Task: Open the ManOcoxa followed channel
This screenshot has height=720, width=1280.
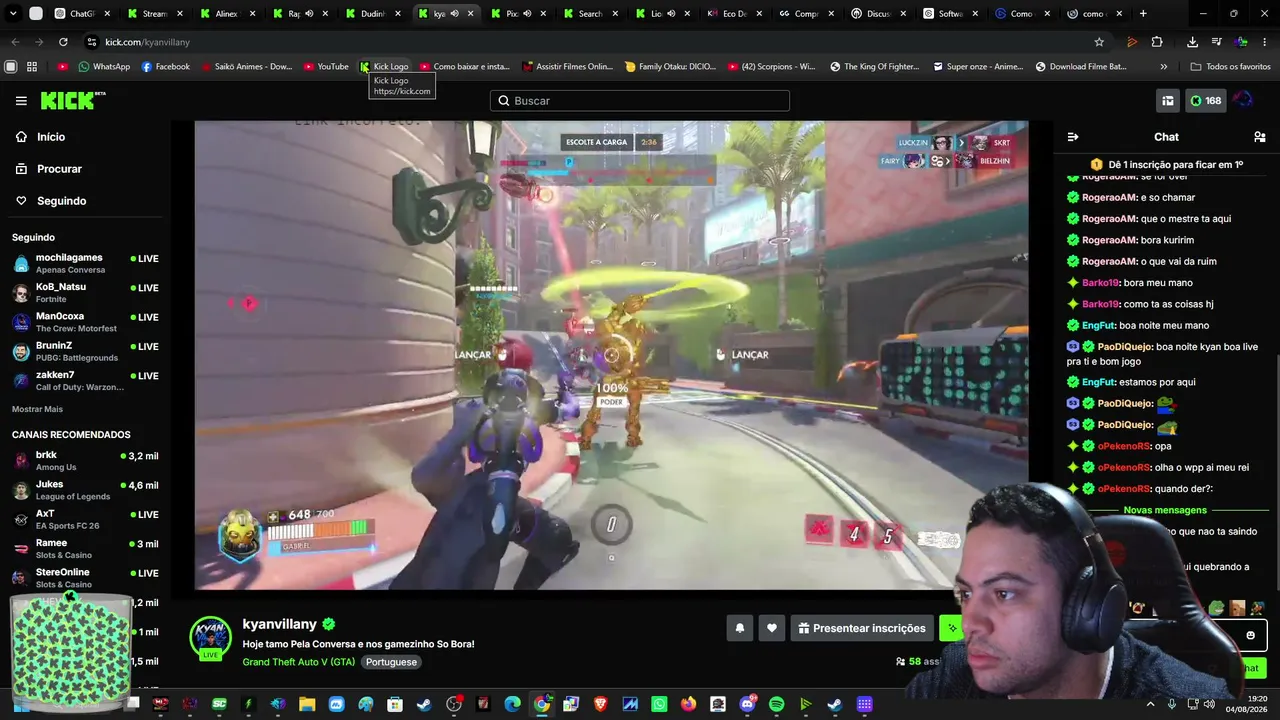Action: pyautogui.click(x=85, y=322)
